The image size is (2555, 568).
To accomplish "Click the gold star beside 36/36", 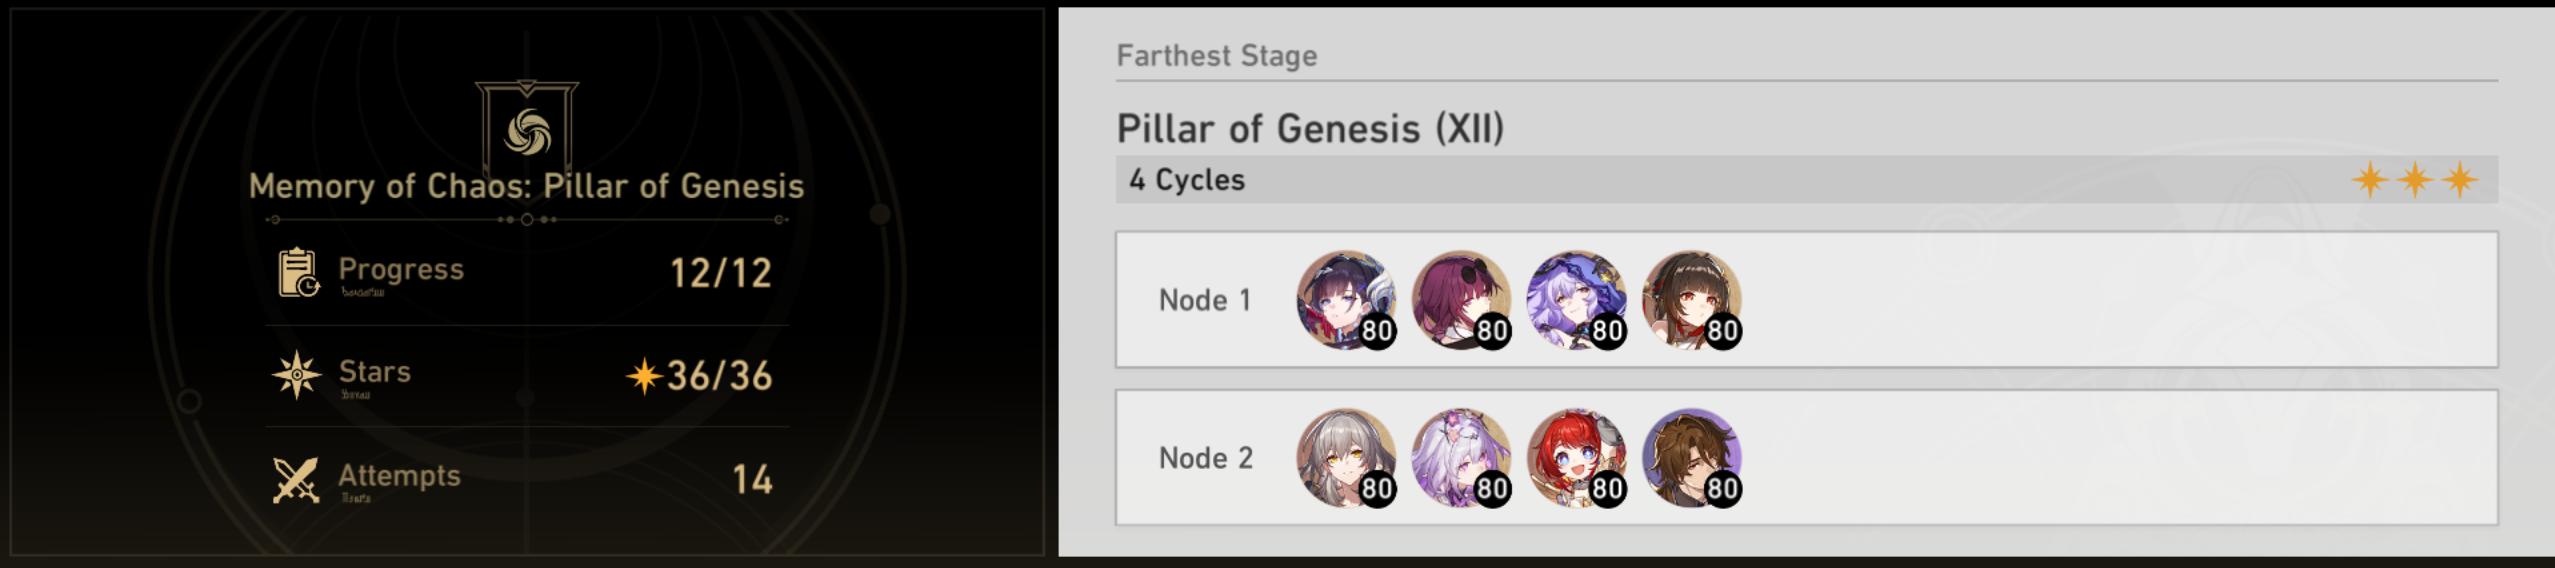I will pyautogui.click(x=644, y=376).
